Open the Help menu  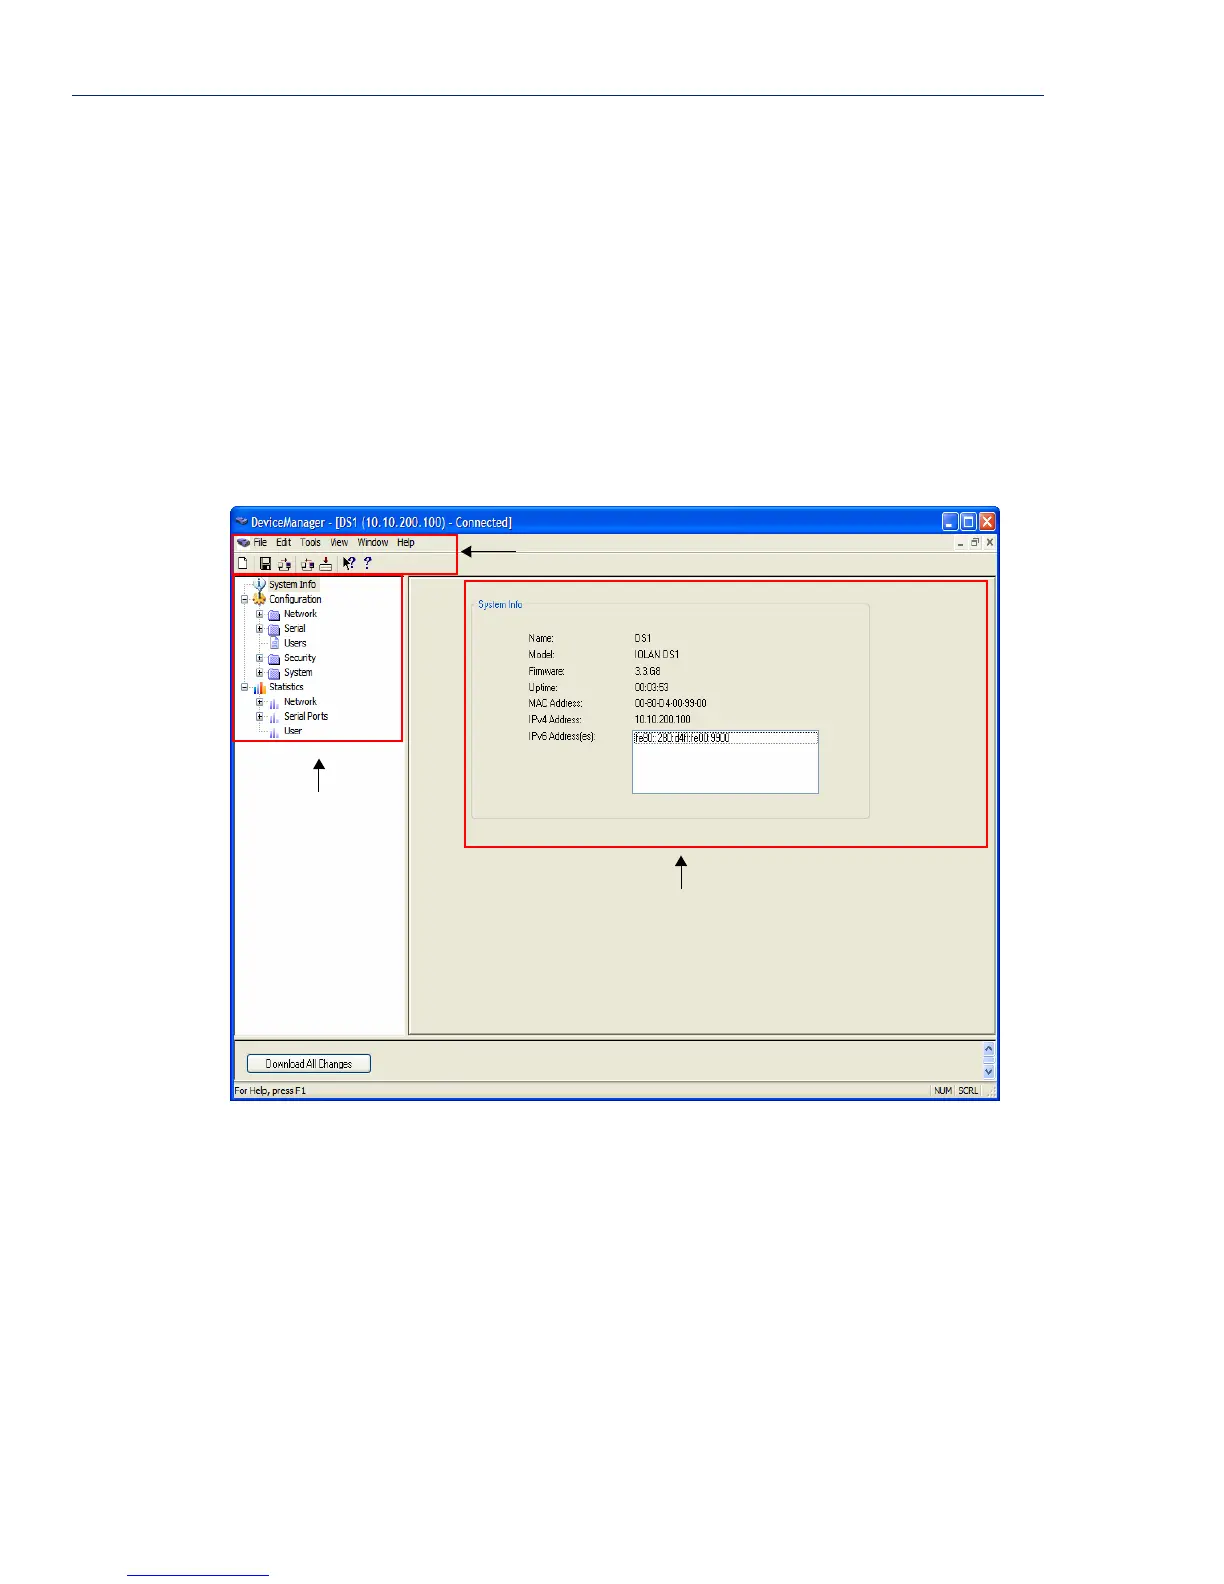(406, 543)
